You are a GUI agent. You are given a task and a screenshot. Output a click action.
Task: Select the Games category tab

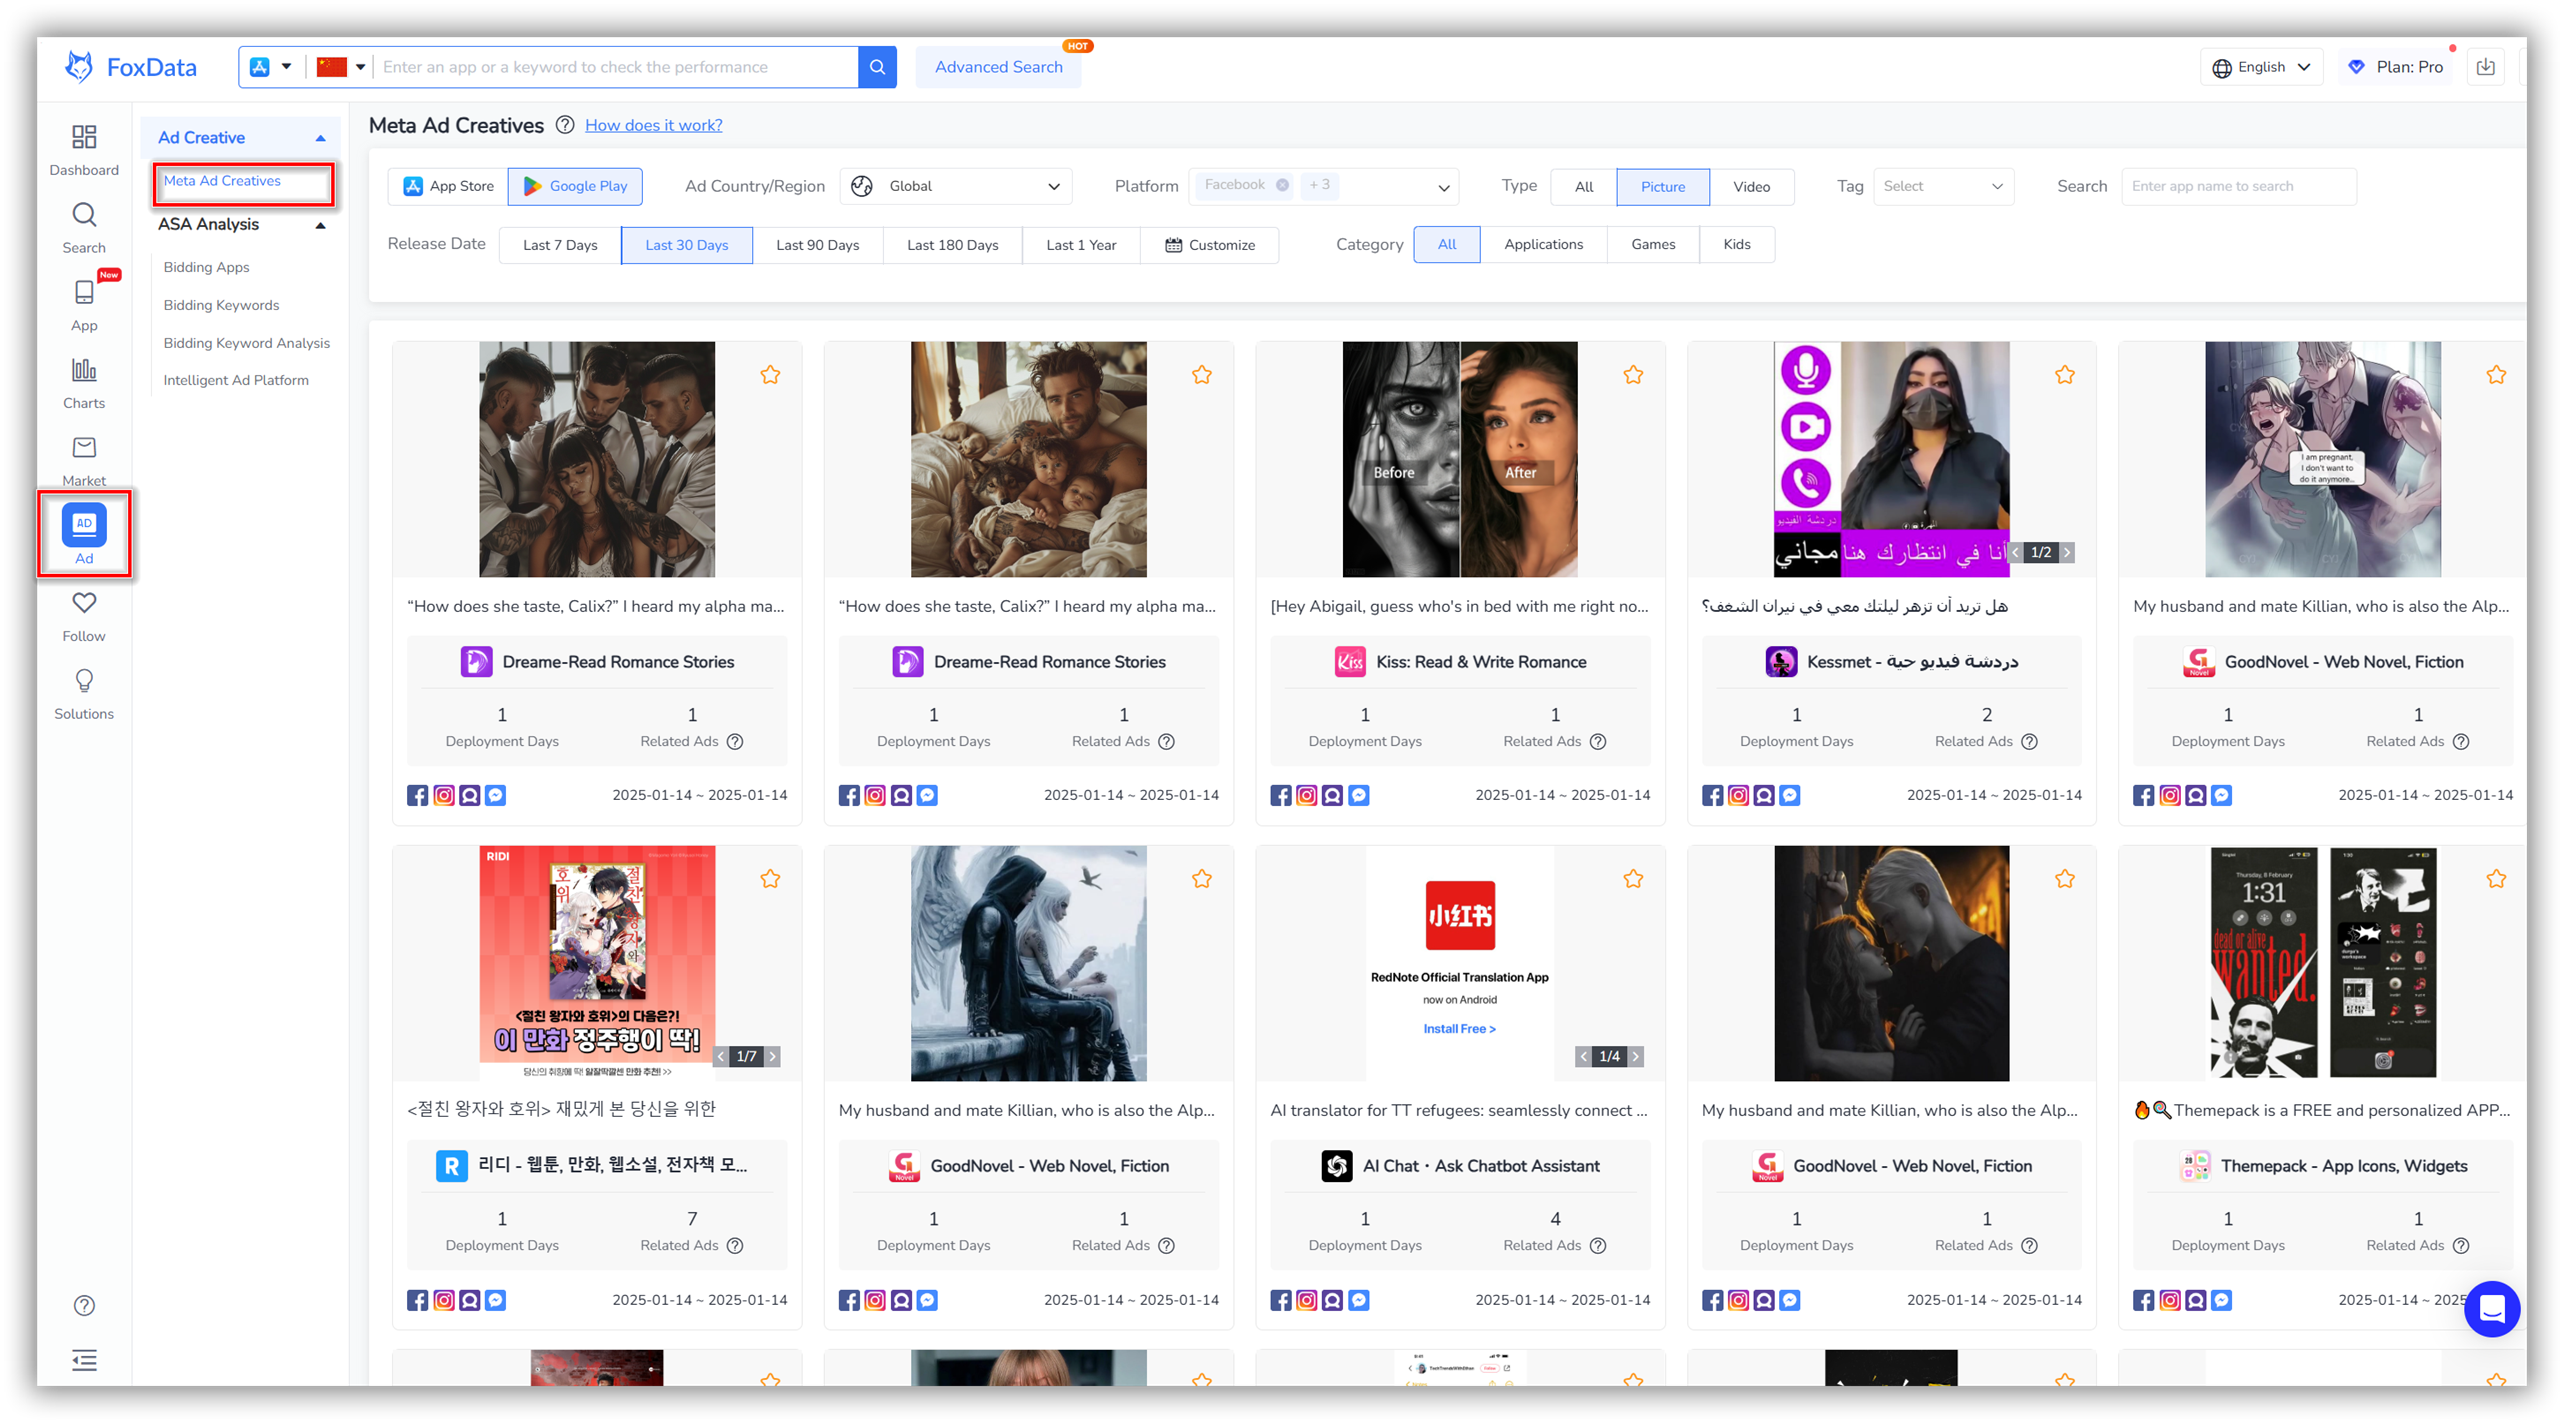[x=1653, y=244]
